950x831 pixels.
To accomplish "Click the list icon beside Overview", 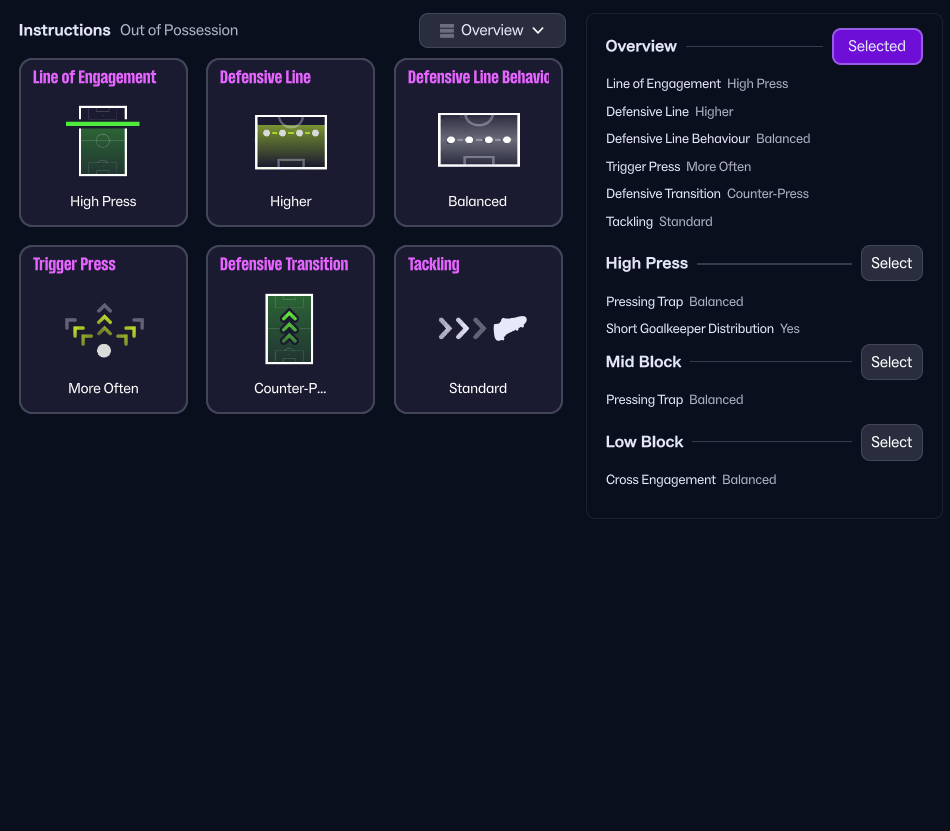I will [x=447, y=31].
